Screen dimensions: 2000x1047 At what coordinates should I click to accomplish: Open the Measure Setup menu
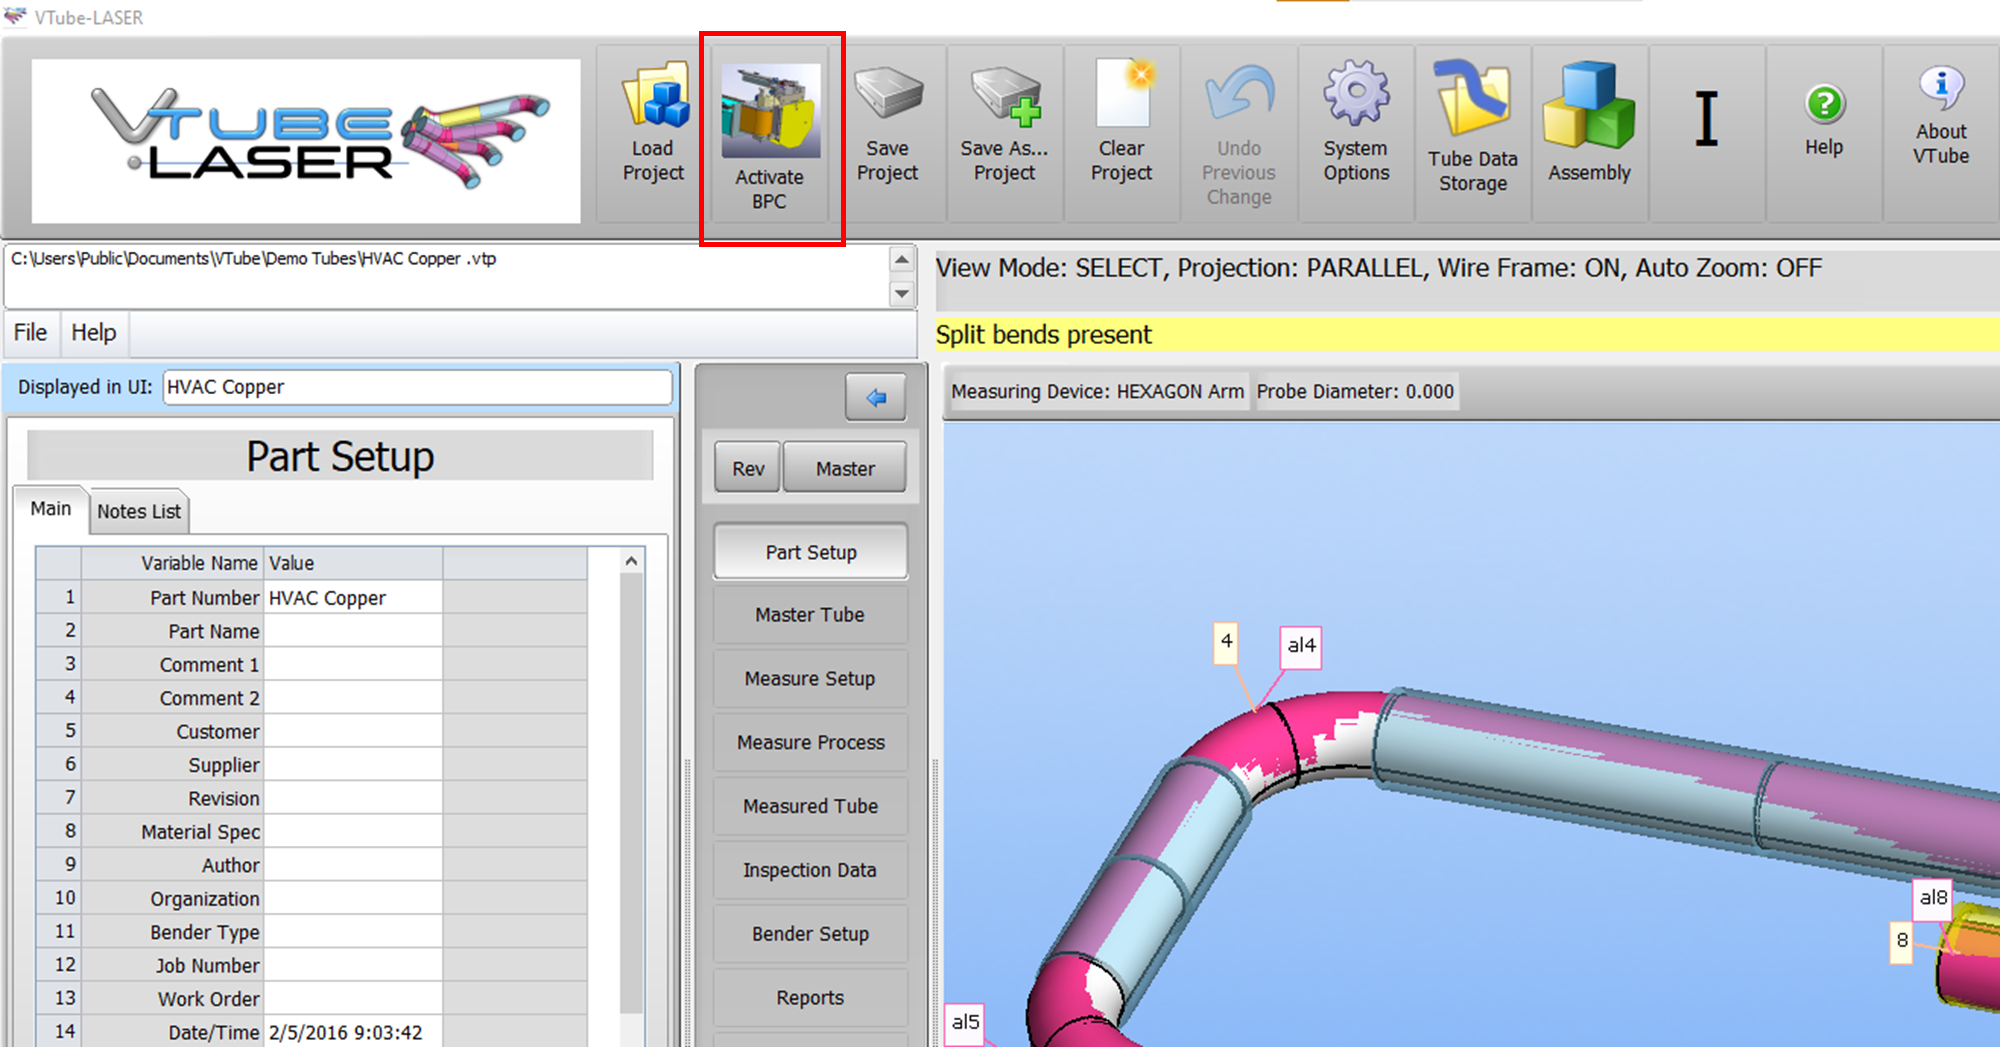(x=811, y=679)
